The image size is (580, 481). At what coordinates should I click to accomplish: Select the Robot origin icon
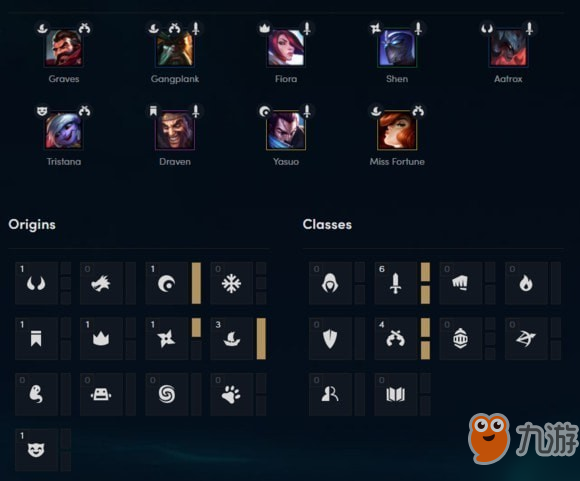point(101,394)
